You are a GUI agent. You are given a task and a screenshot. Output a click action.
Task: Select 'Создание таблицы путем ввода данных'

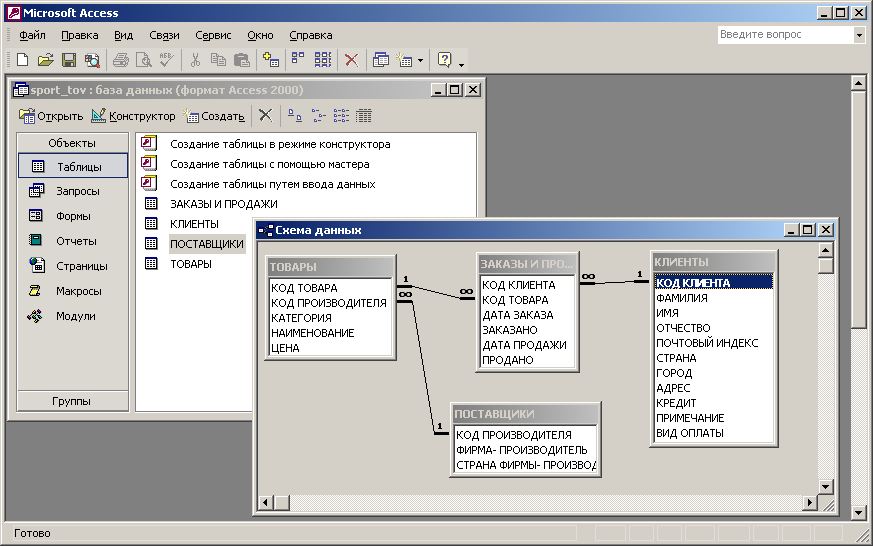(x=273, y=184)
